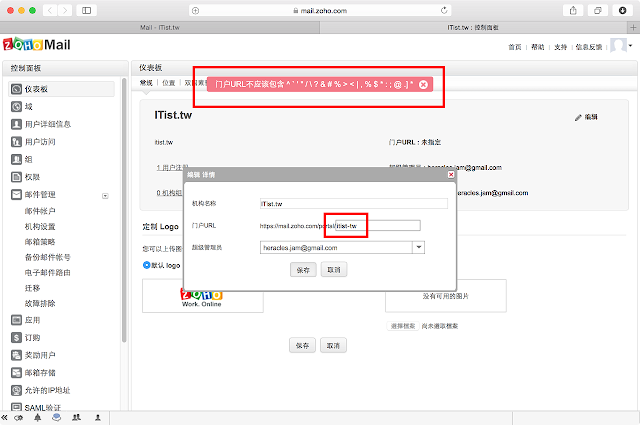Screen dimensions: 640x425
Task: Click the '1 用户注册' link
Action: point(171,167)
